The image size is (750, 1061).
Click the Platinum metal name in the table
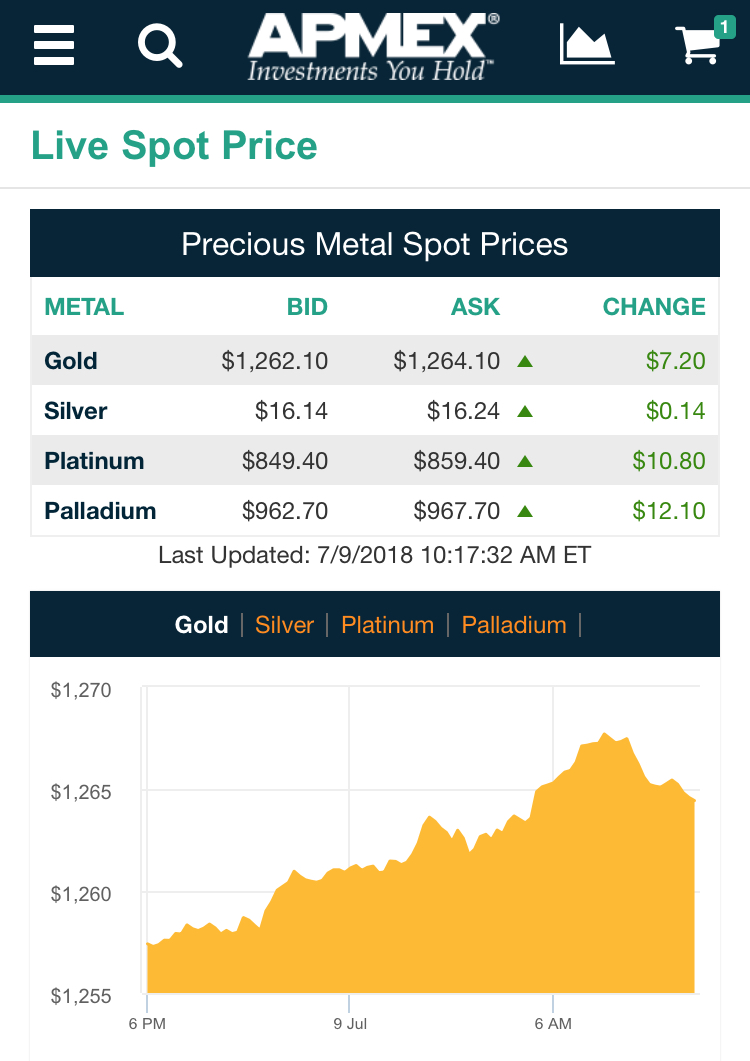coord(94,461)
